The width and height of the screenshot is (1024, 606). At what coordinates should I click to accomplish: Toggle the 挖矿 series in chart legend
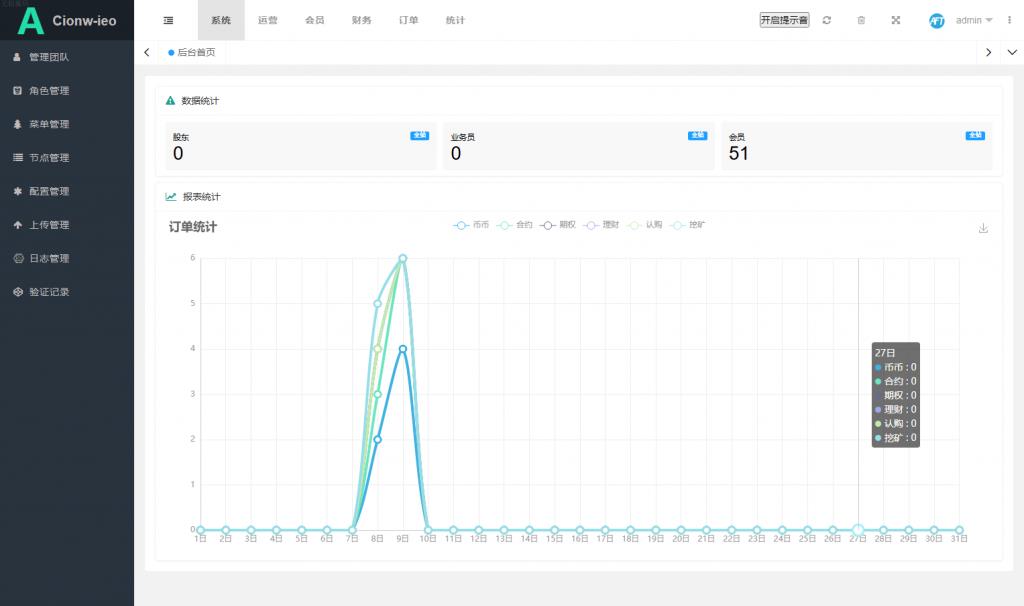tap(688, 225)
